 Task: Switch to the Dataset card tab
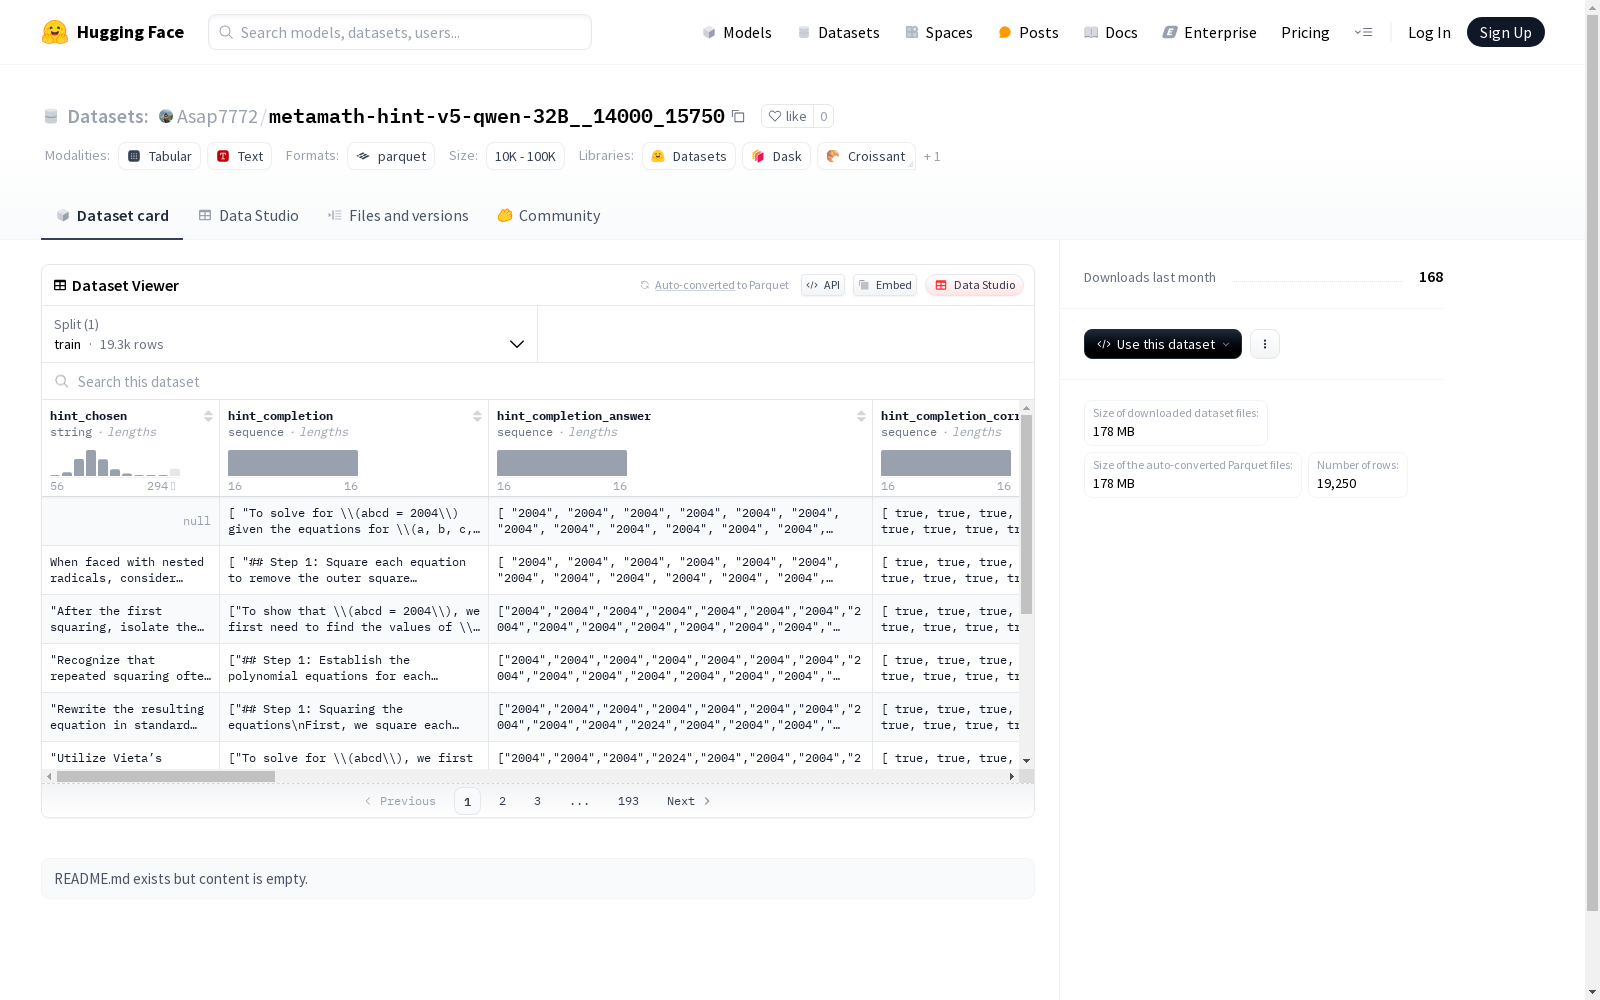coord(112,216)
